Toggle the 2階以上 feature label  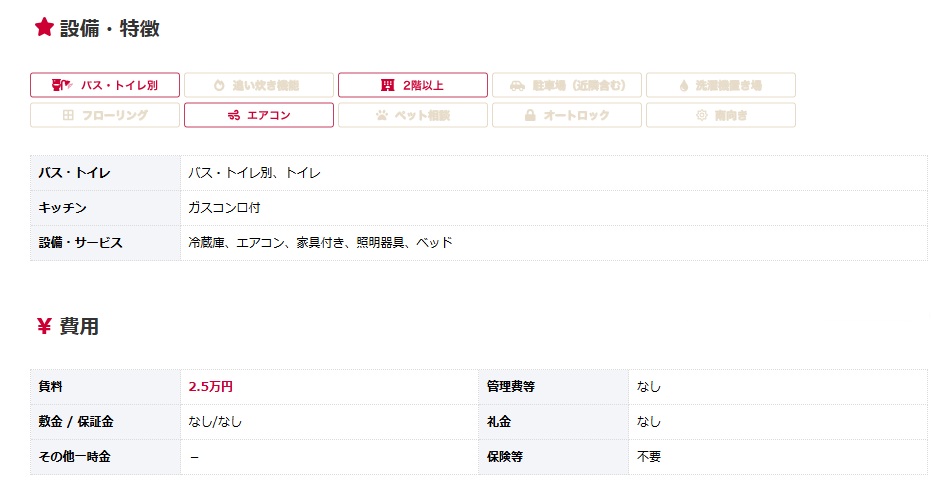click(424, 85)
